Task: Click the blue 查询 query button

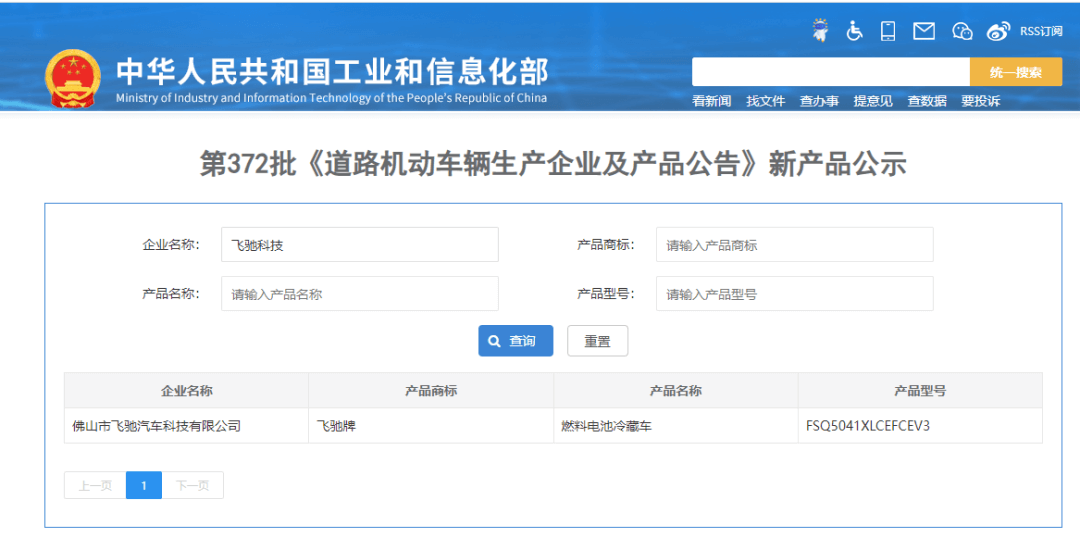Action: [515, 341]
